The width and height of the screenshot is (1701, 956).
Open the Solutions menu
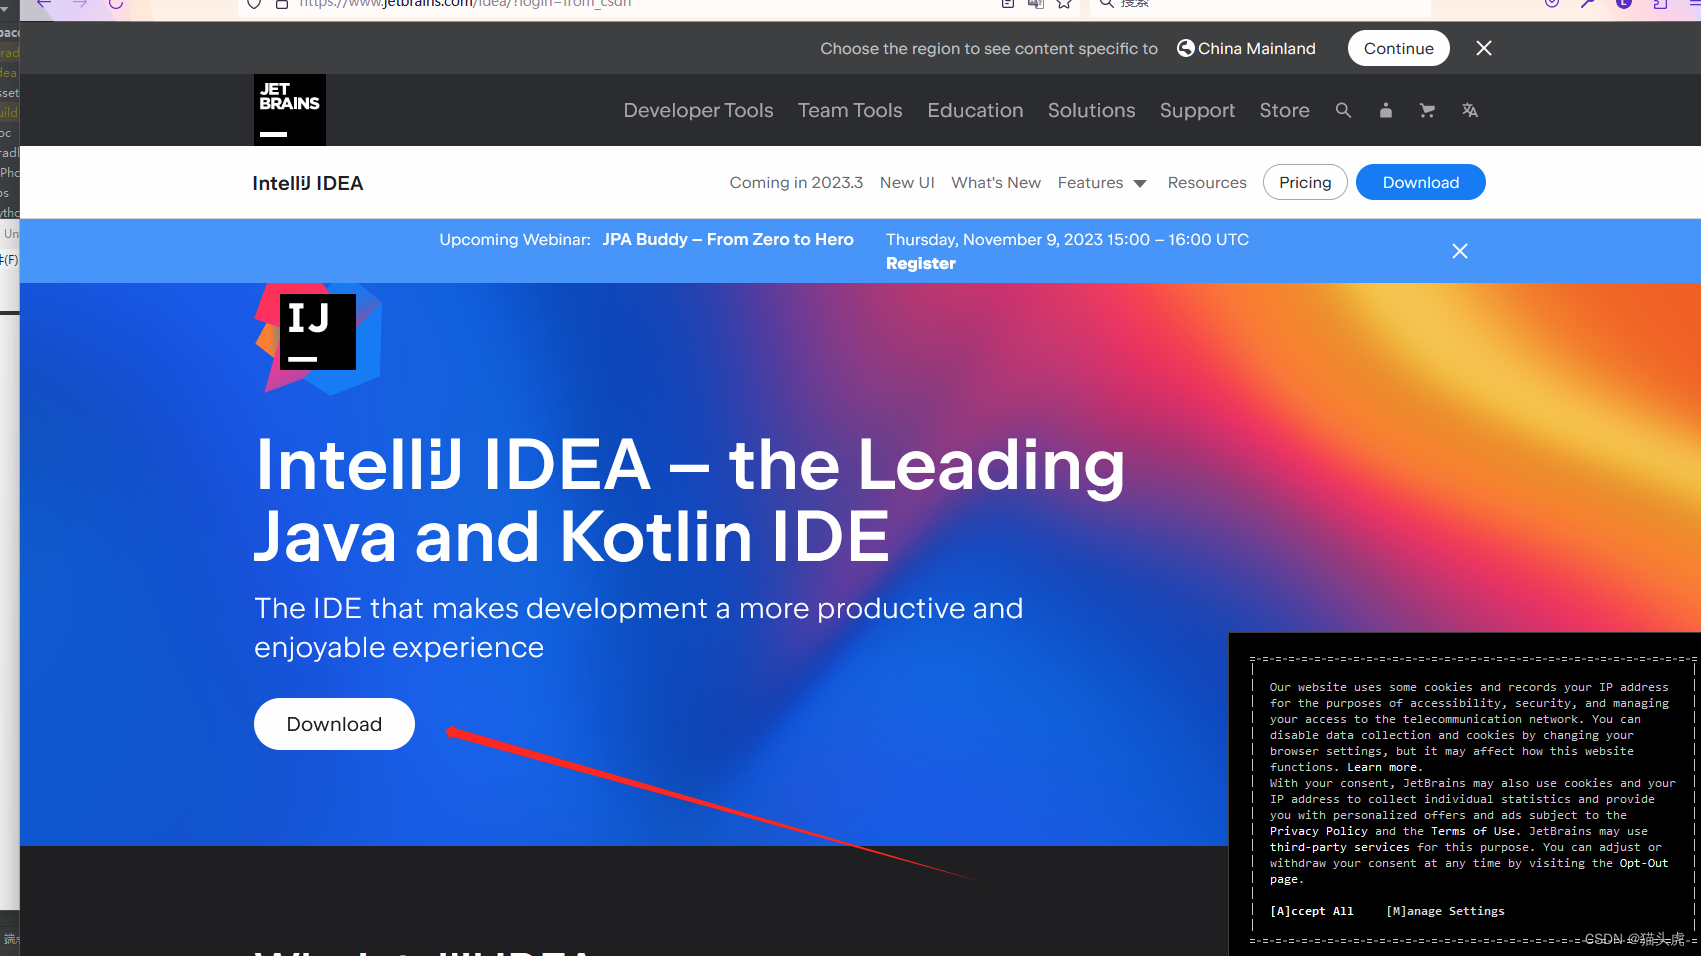click(x=1091, y=110)
